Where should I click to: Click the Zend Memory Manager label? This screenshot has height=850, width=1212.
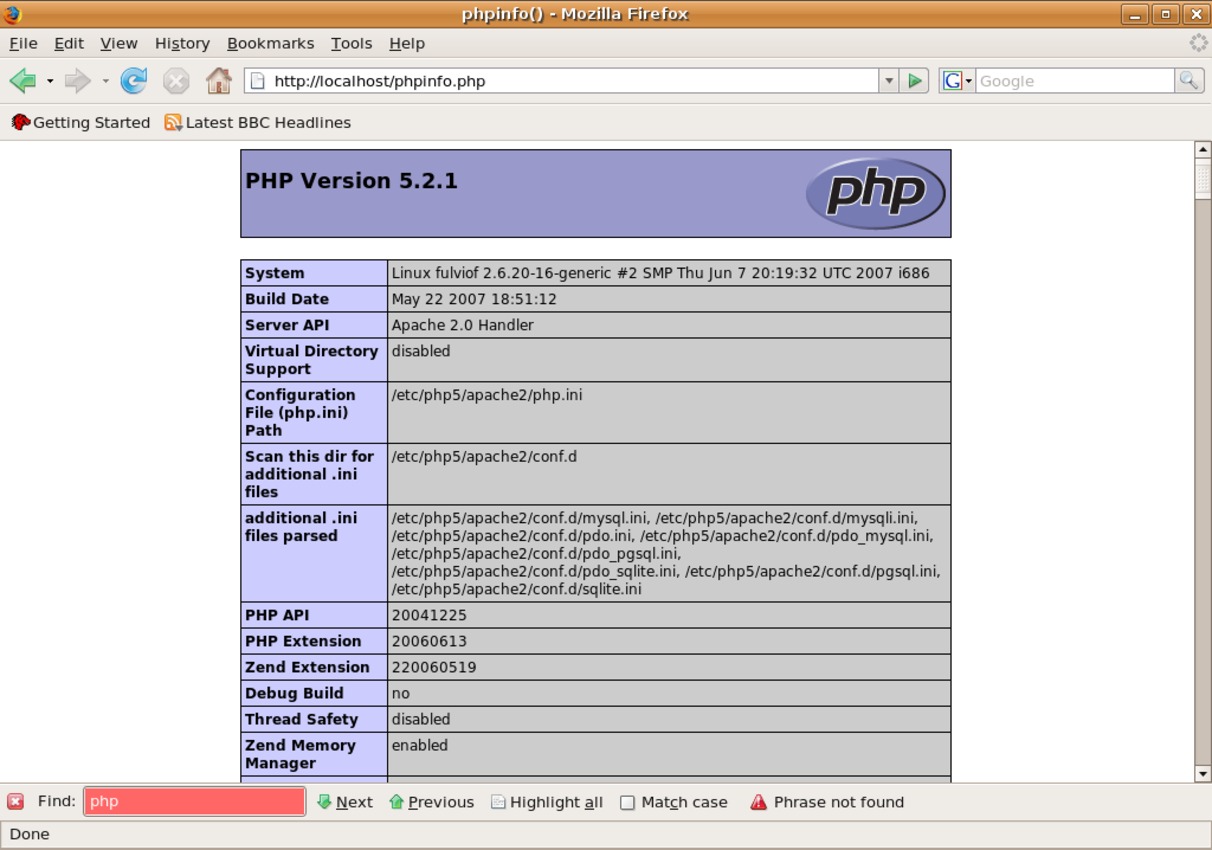click(x=300, y=754)
